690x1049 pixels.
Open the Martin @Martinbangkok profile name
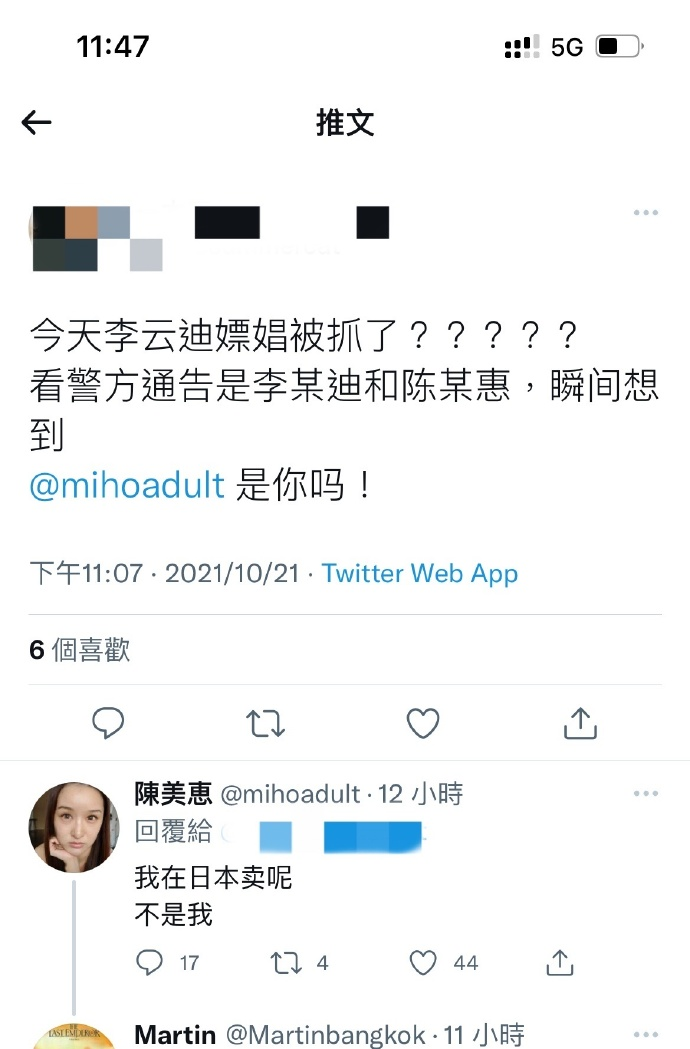(280, 1034)
